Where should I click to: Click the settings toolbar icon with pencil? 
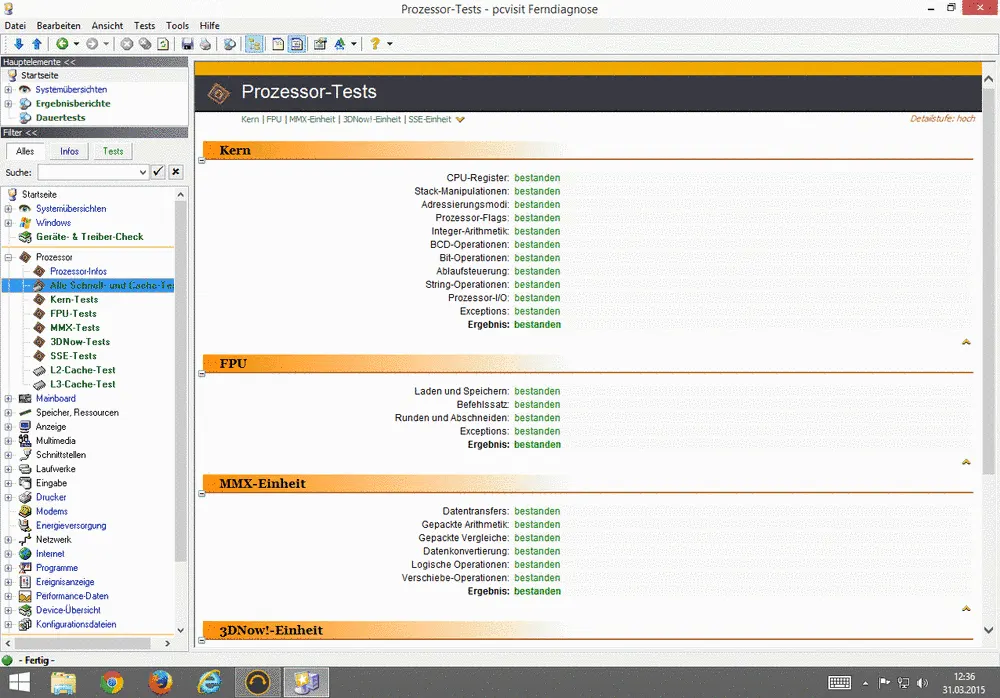point(320,43)
